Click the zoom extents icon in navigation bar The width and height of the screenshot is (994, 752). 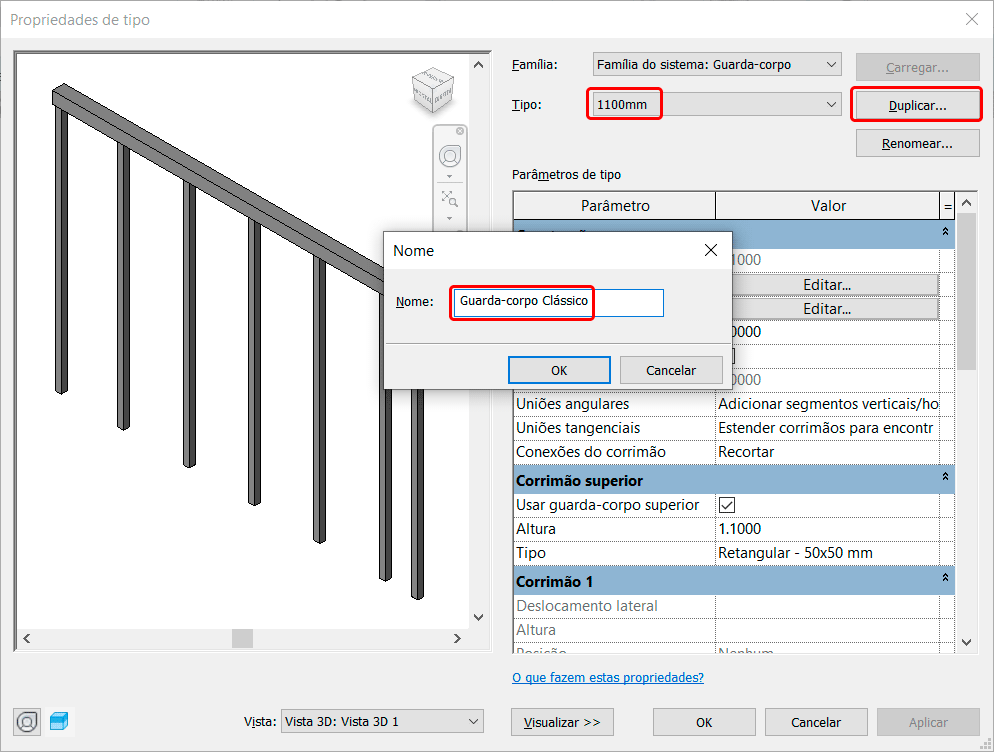point(449,197)
